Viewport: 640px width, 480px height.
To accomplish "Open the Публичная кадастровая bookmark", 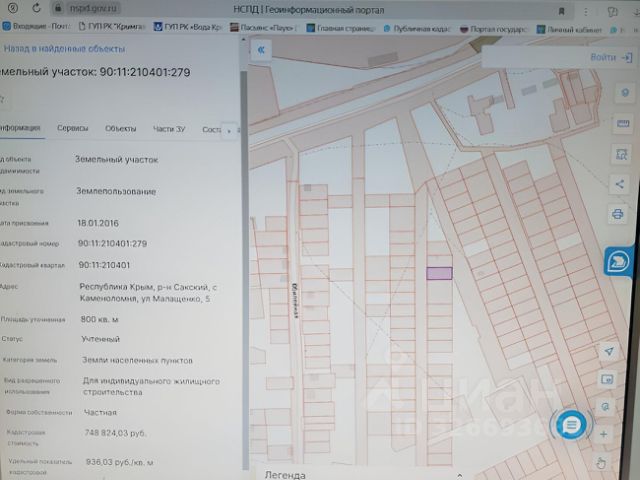I will tap(417, 29).
